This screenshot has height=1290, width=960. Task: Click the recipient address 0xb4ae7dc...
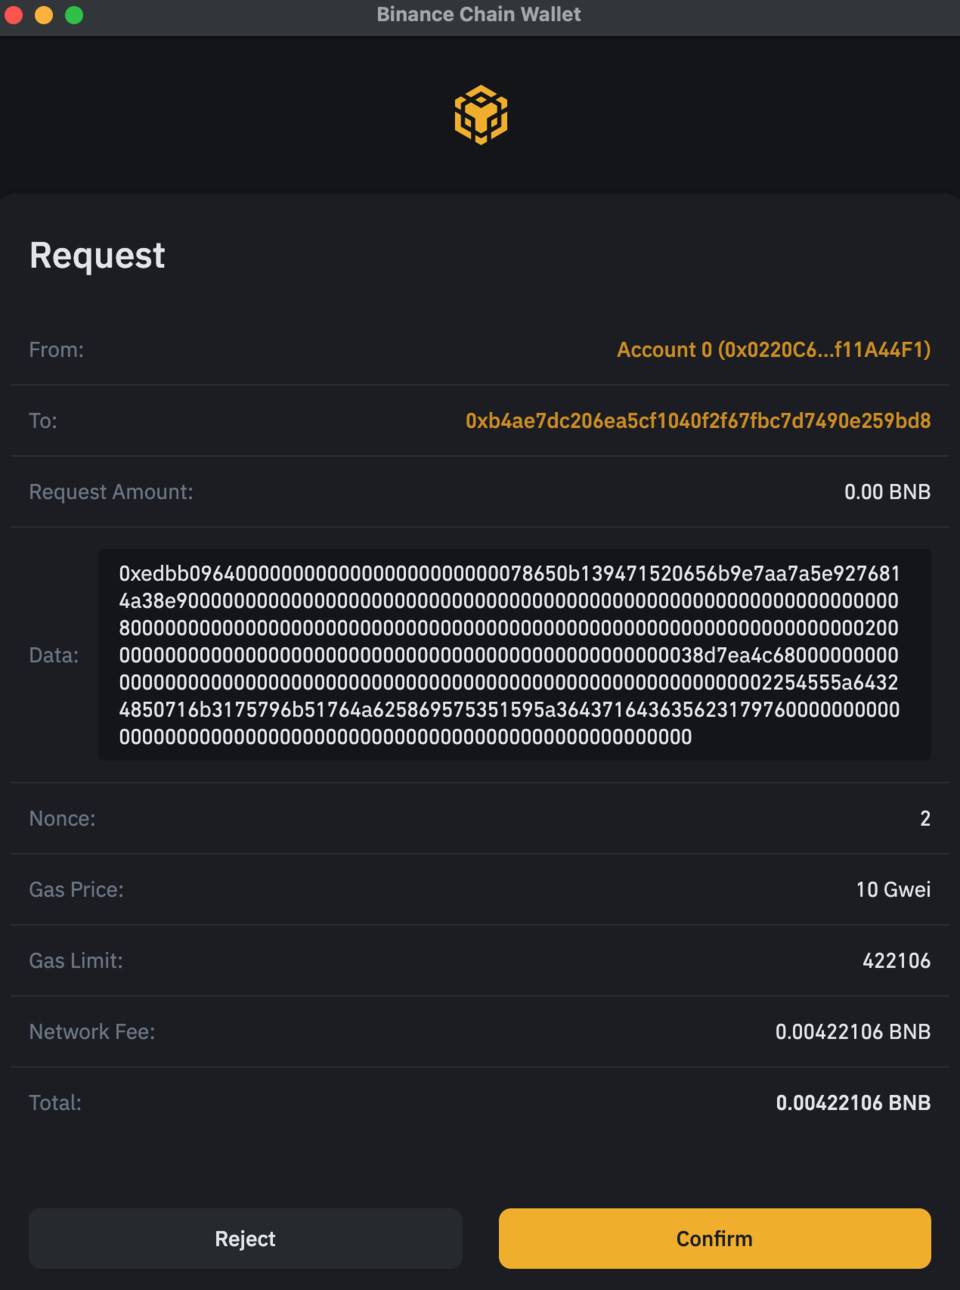point(698,420)
